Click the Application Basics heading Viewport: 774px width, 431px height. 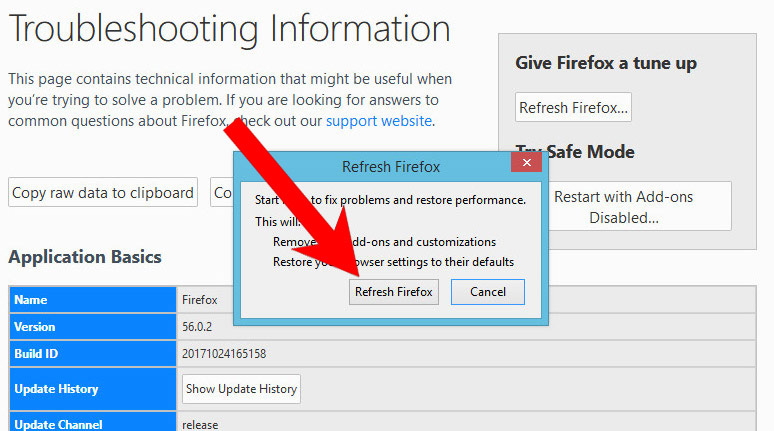pyautogui.click(x=85, y=257)
